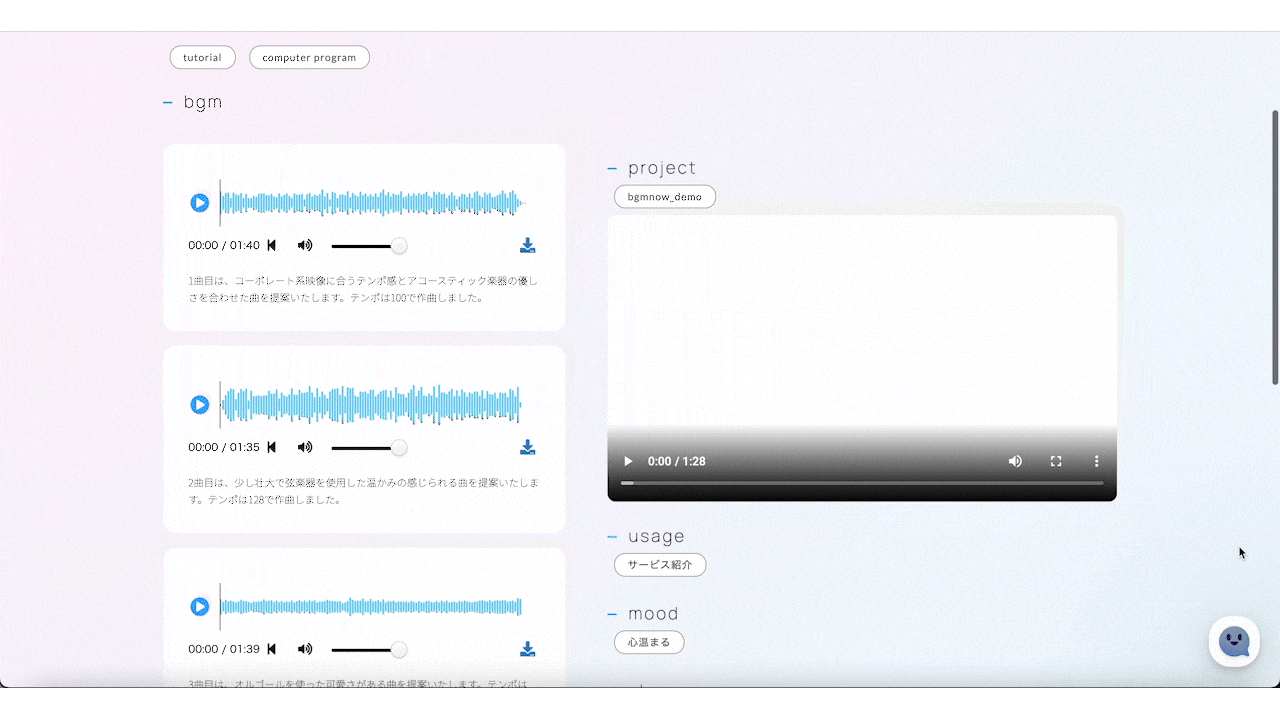Play the second bgm track
The image size is (1280, 720).
click(200, 405)
